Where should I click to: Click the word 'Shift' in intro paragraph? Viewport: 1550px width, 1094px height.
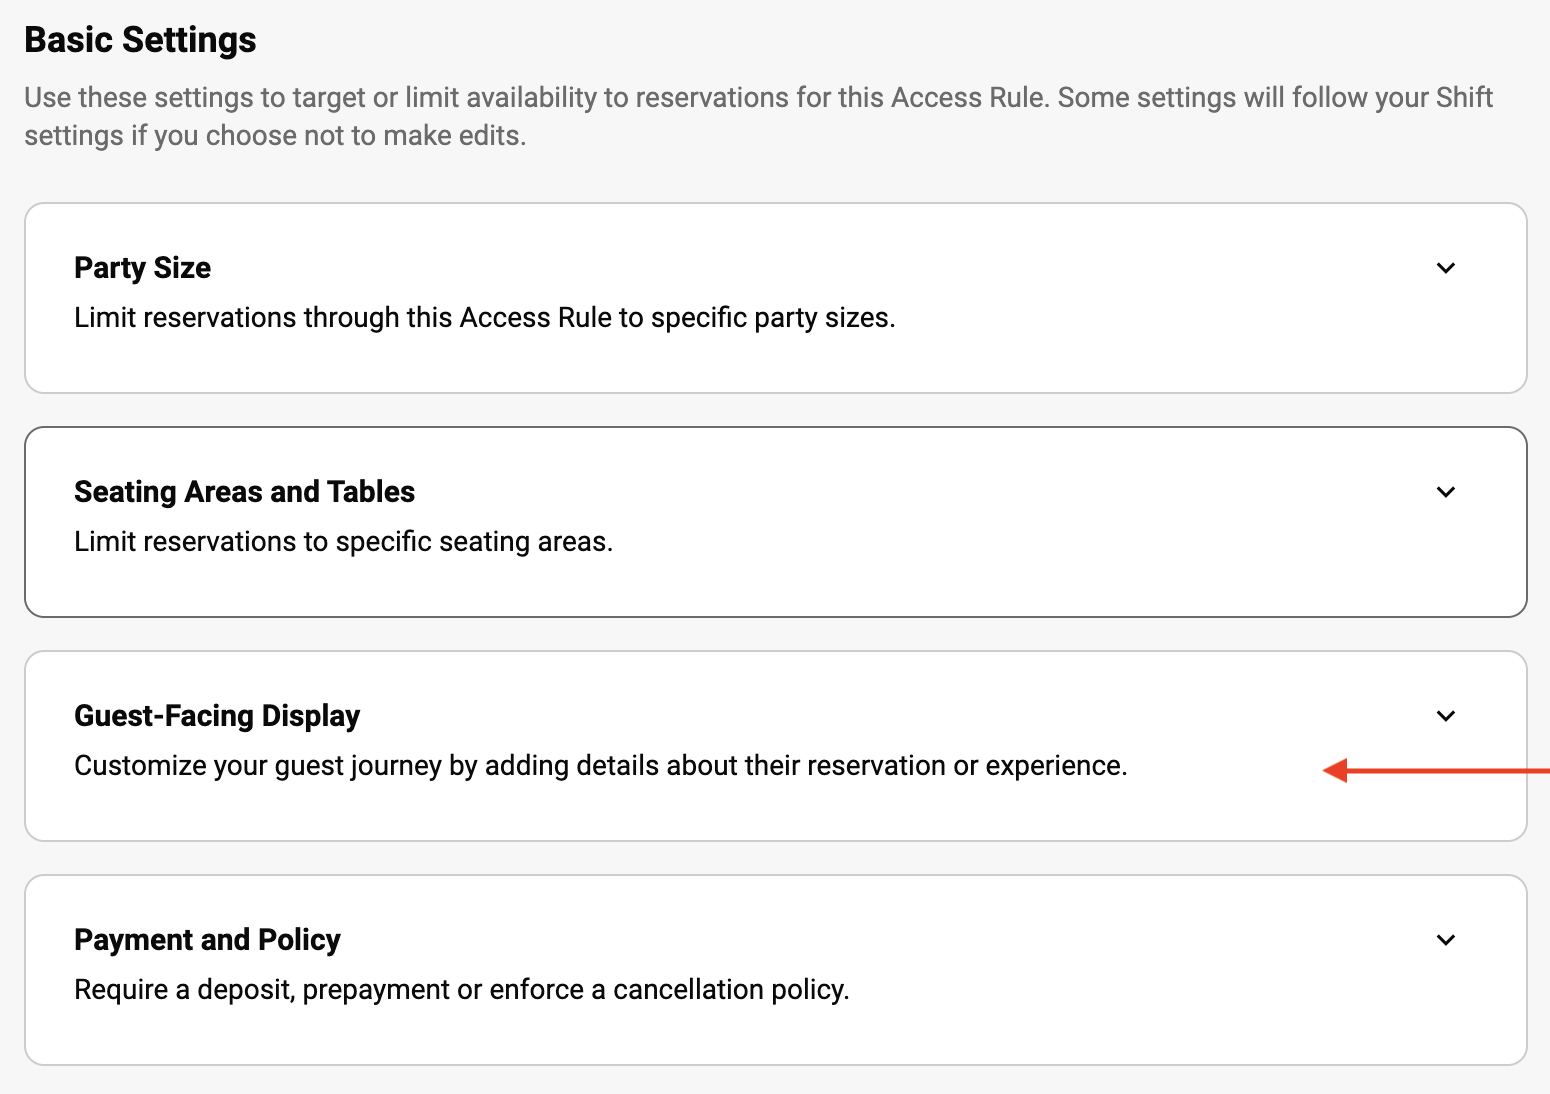click(x=1464, y=98)
